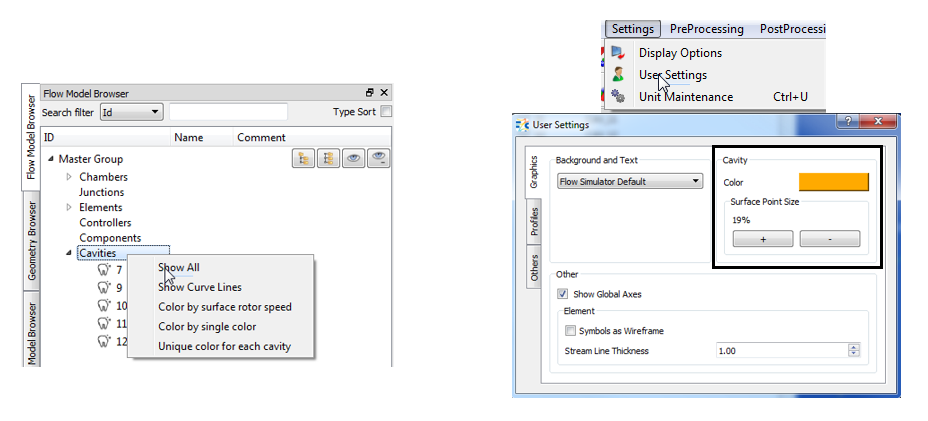Click the orange cavity color swatch

click(x=833, y=182)
